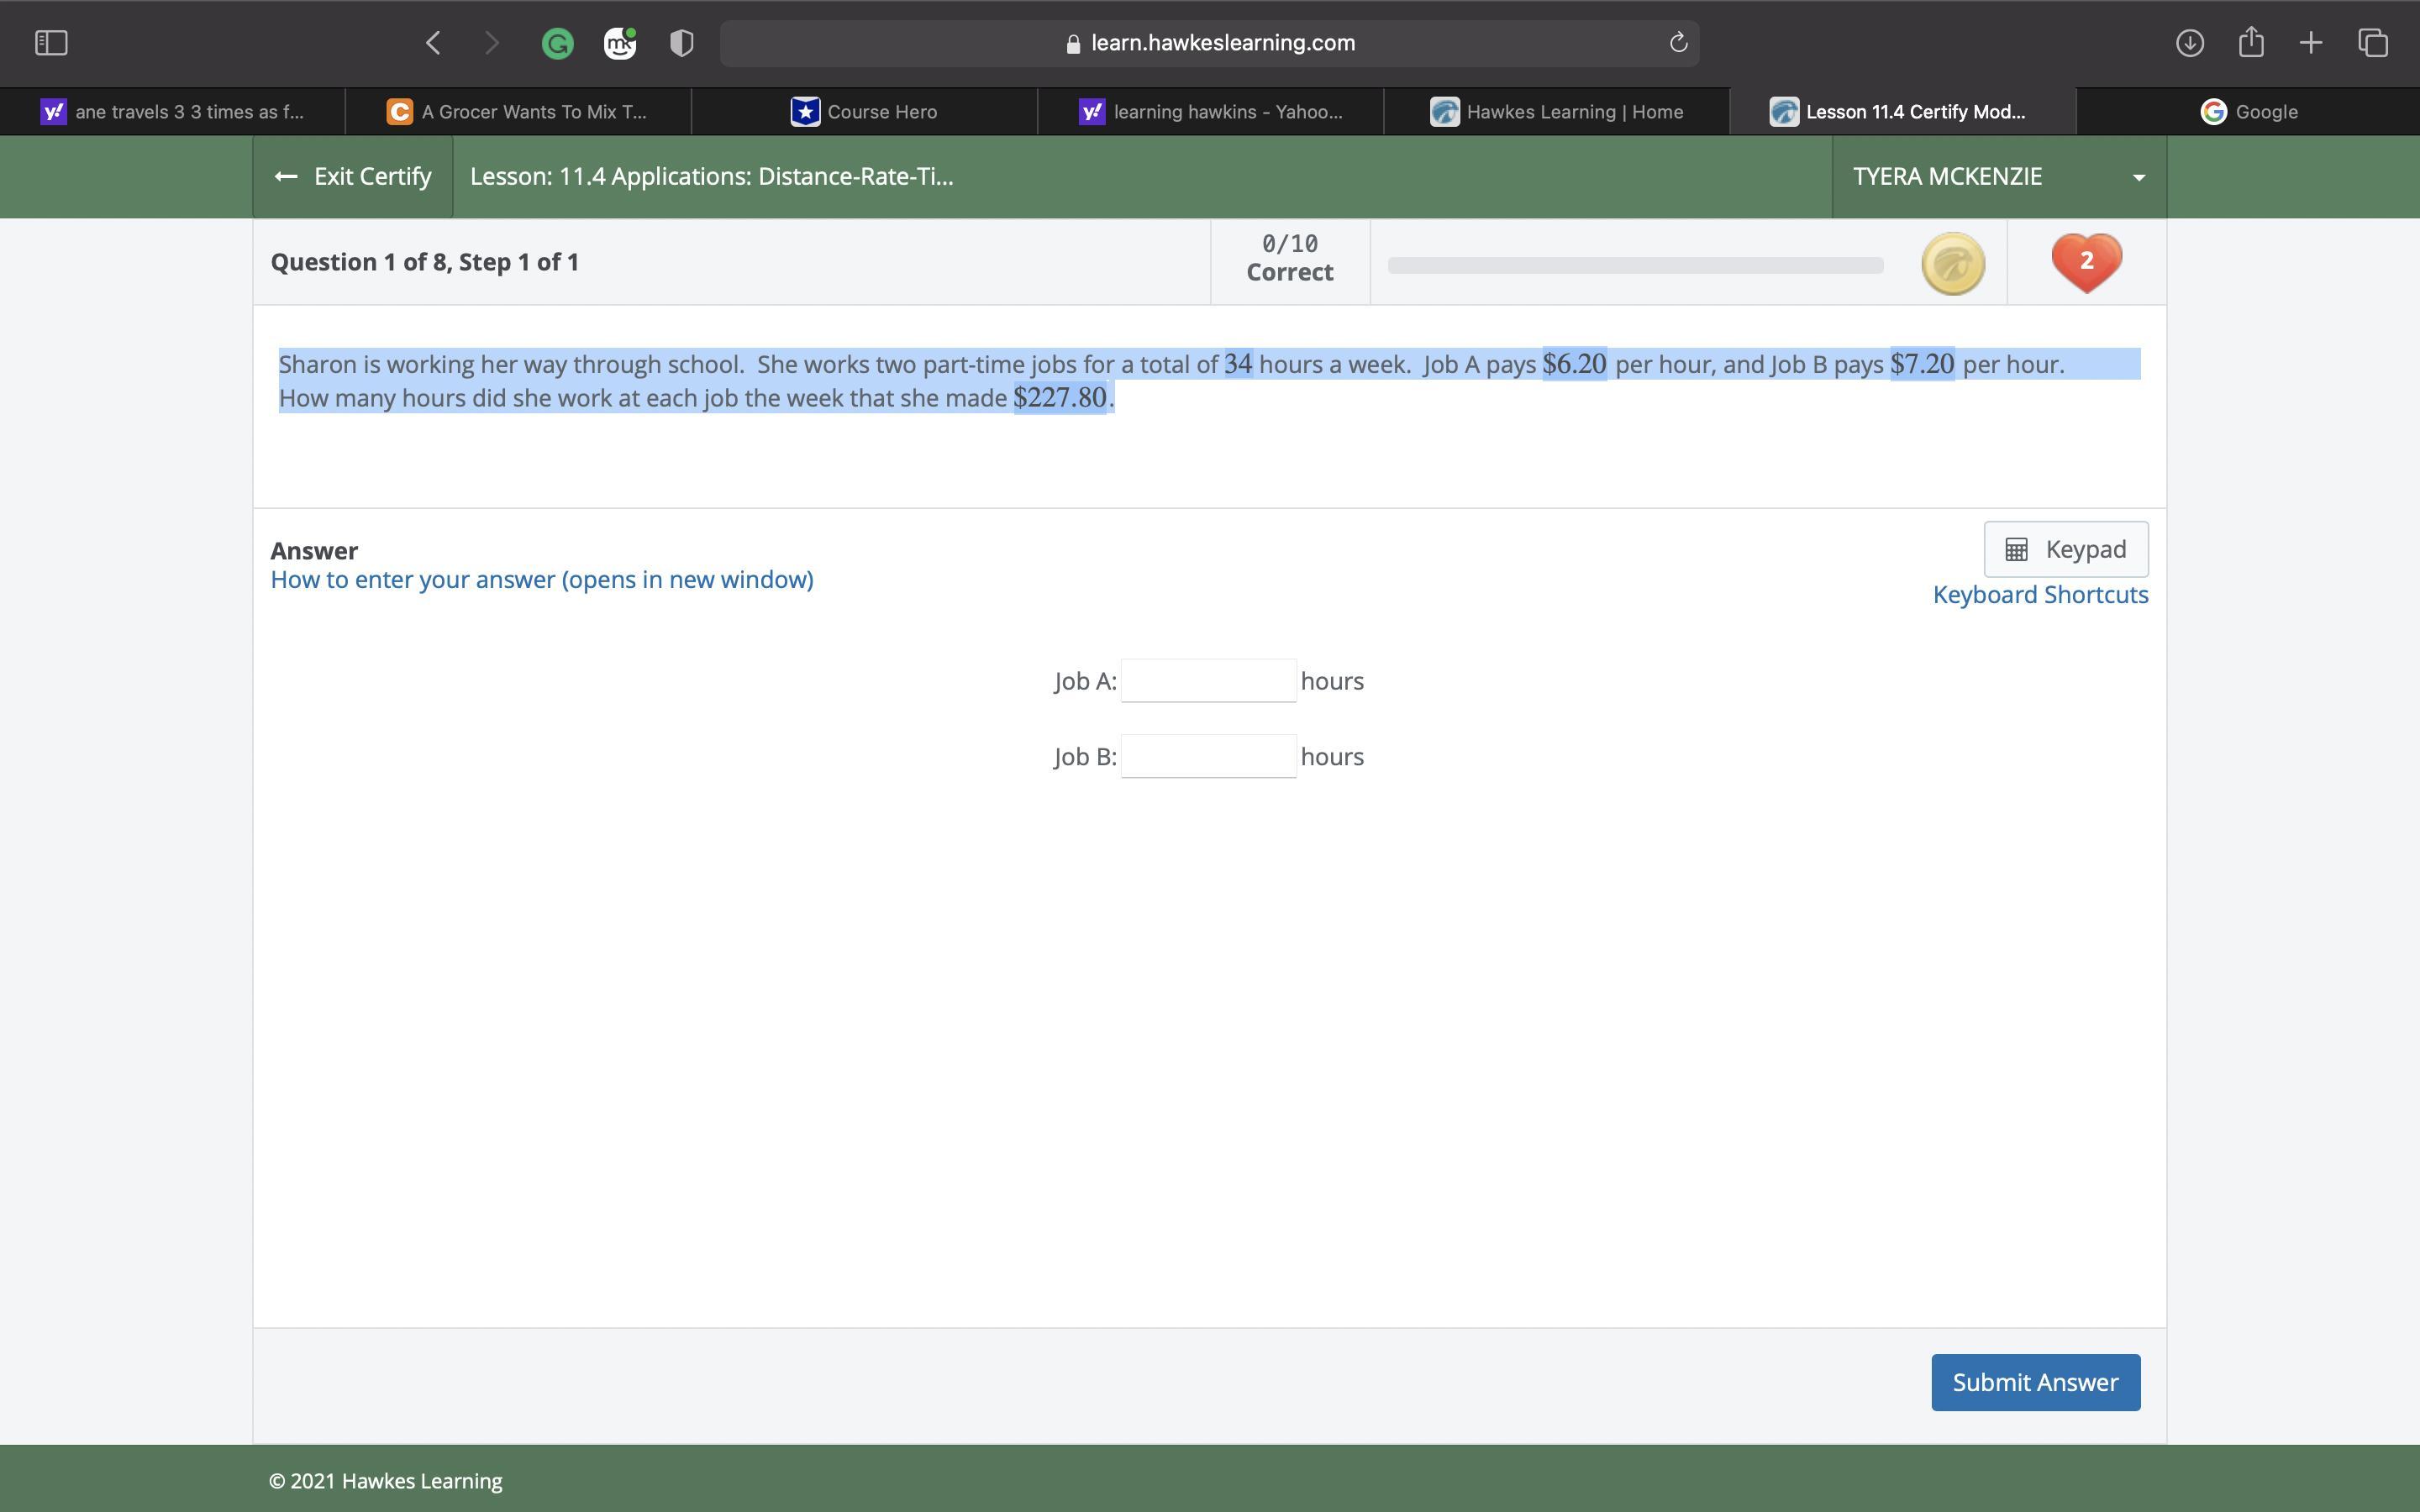Click the red heart lives icon

[x=2086, y=262]
